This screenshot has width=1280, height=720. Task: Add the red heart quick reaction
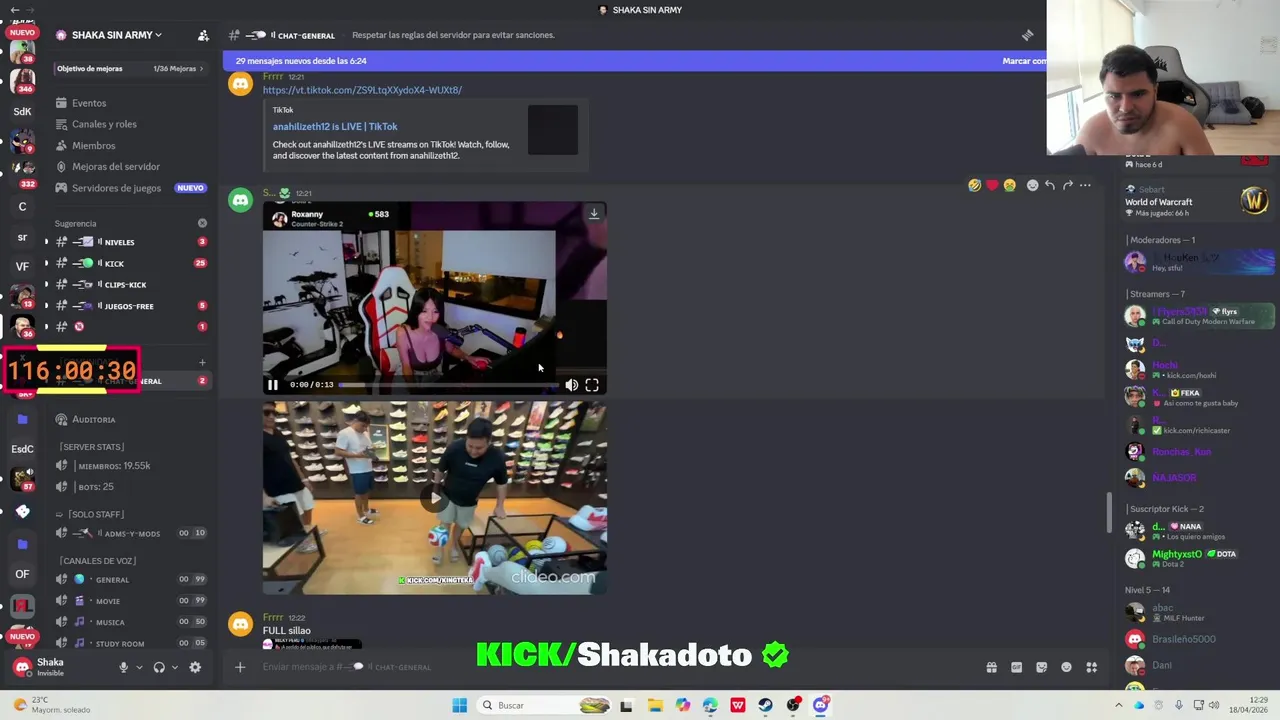992,185
